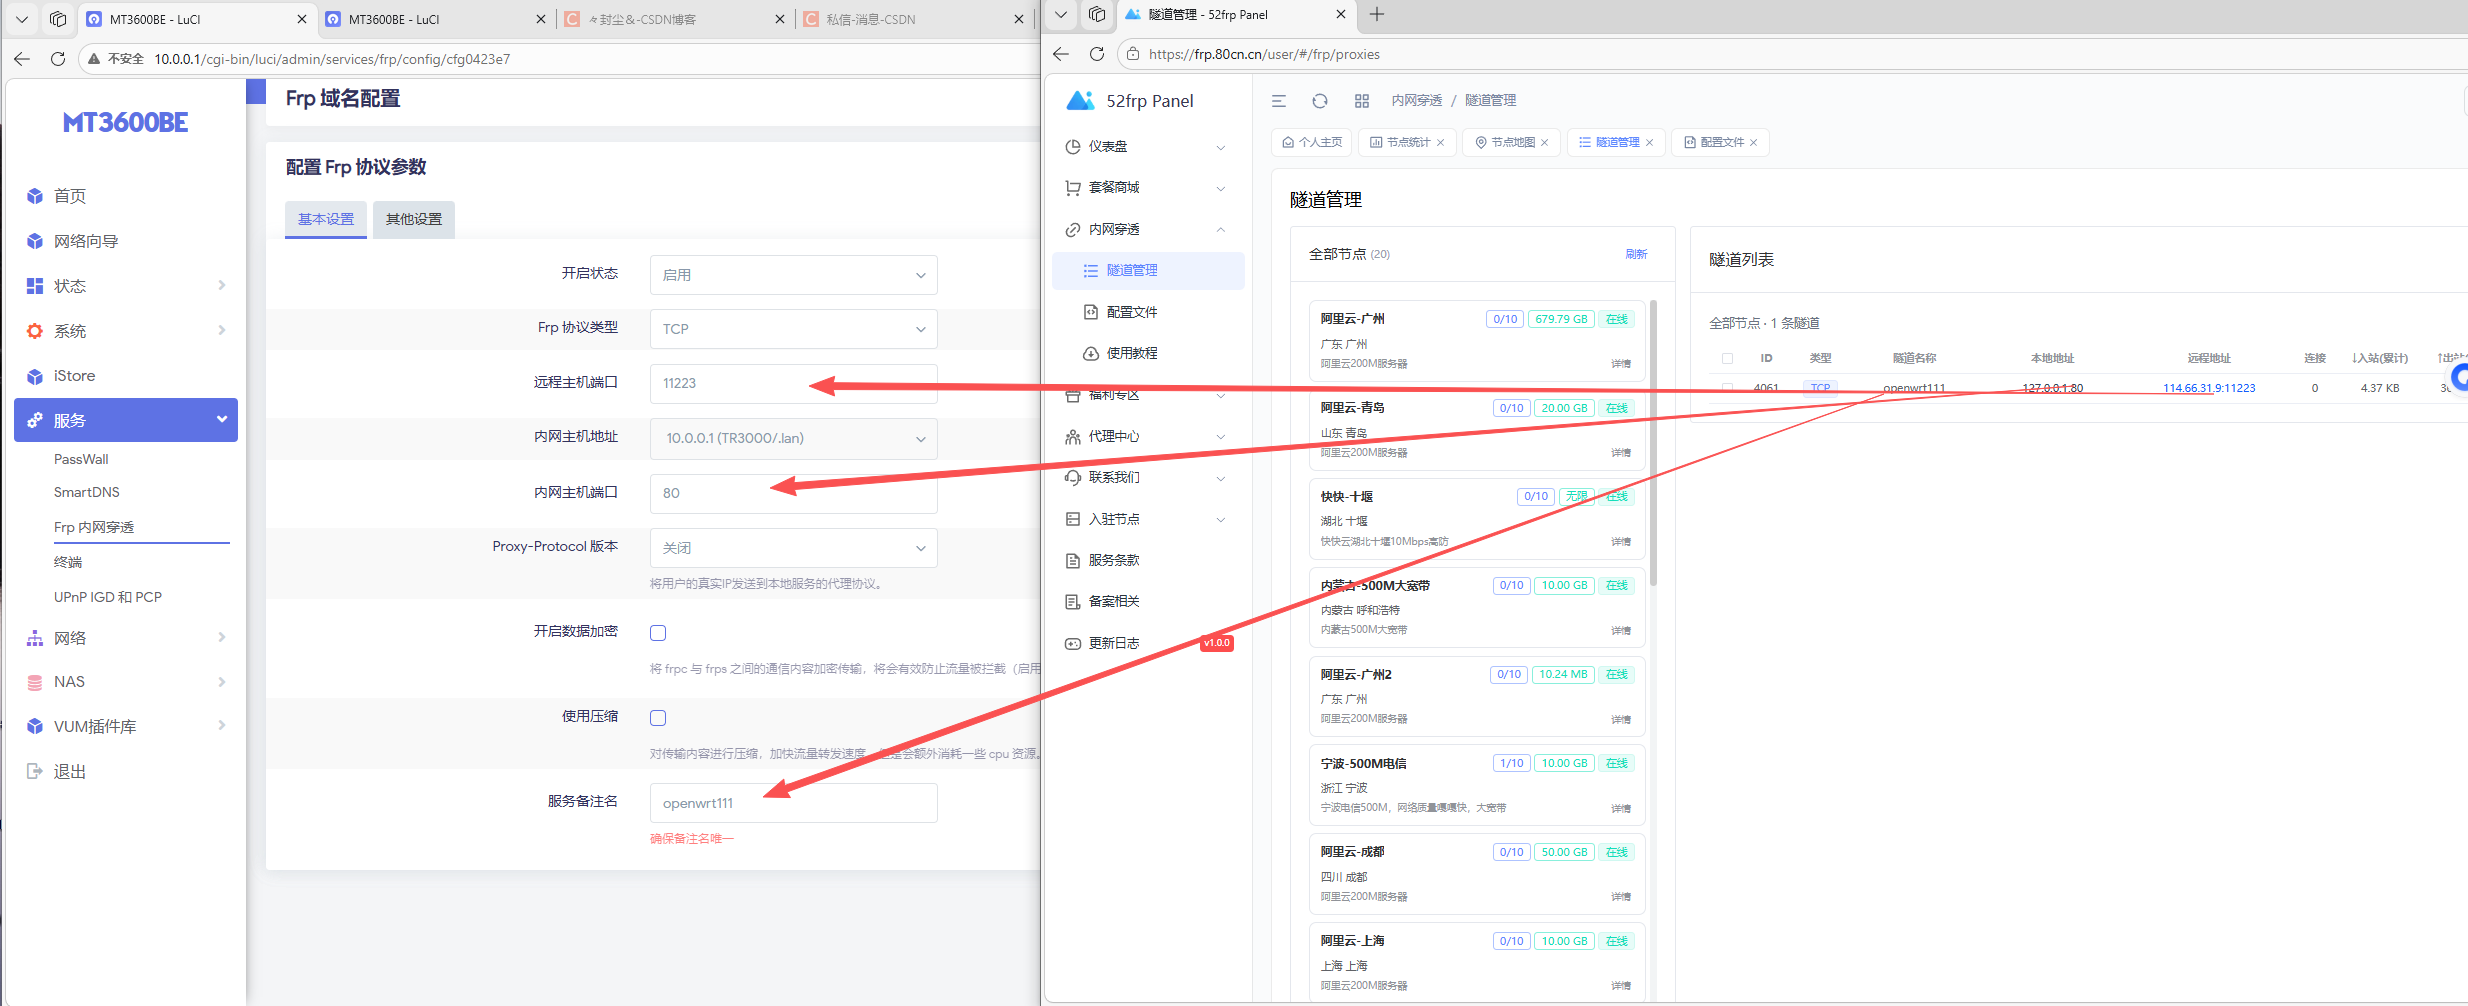The image size is (2468, 1006).
Task: Click the node list vertical scrollbar
Action: coord(1653,443)
